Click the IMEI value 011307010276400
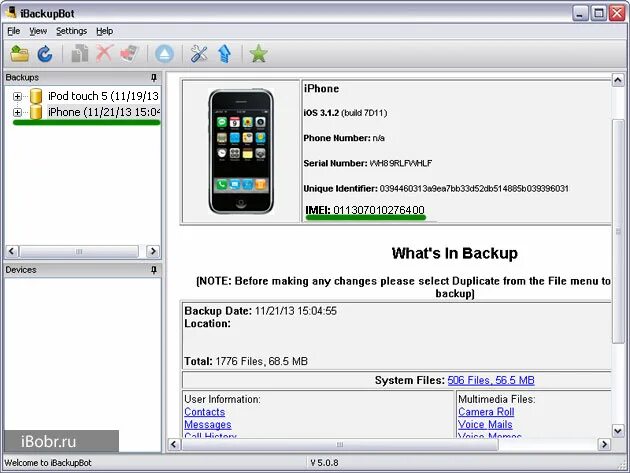The image size is (630, 473). point(379,210)
